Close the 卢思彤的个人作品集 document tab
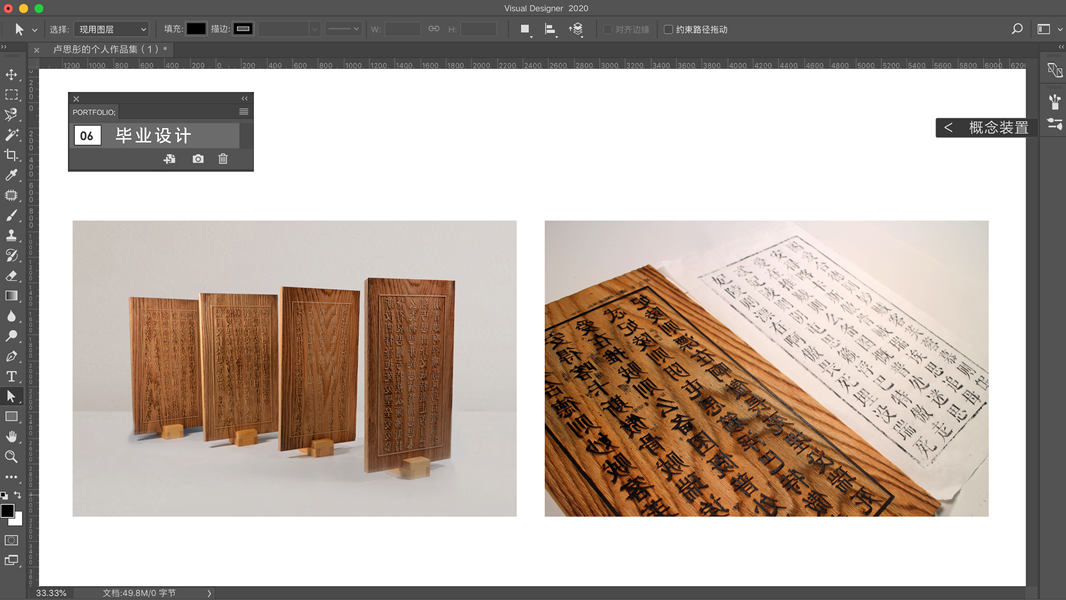The height and width of the screenshot is (600, 1066). point(37,50)
